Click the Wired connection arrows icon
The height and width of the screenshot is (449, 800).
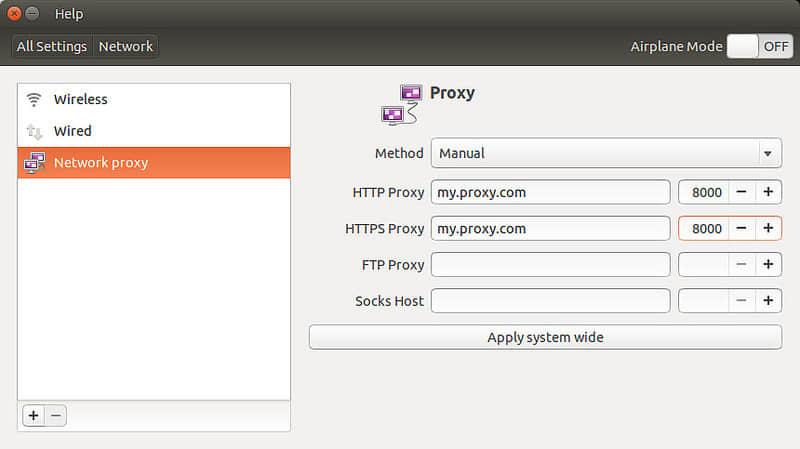coord(35,131)
